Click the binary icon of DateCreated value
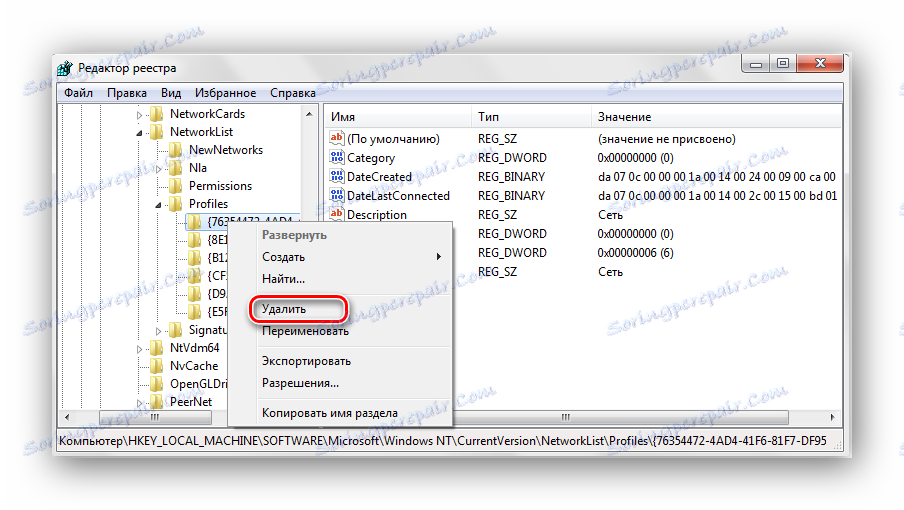 337,176
